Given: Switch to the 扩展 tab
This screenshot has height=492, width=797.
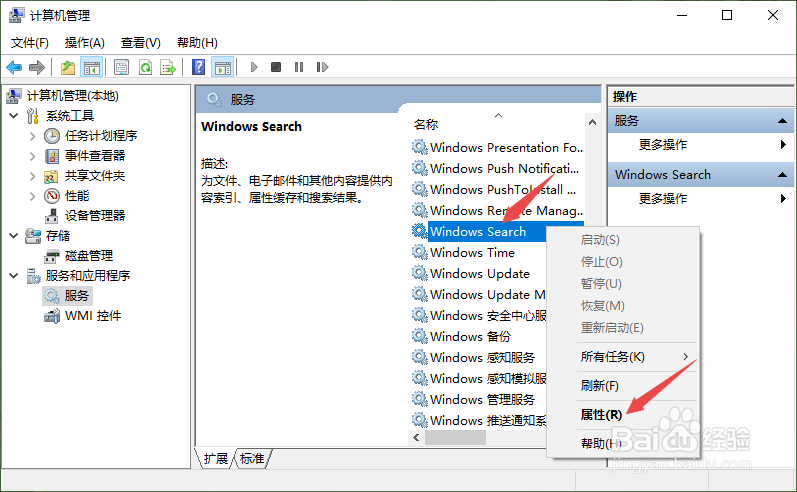Looking at the screenshot, I should pyautogui.click(x=216, y=458).
